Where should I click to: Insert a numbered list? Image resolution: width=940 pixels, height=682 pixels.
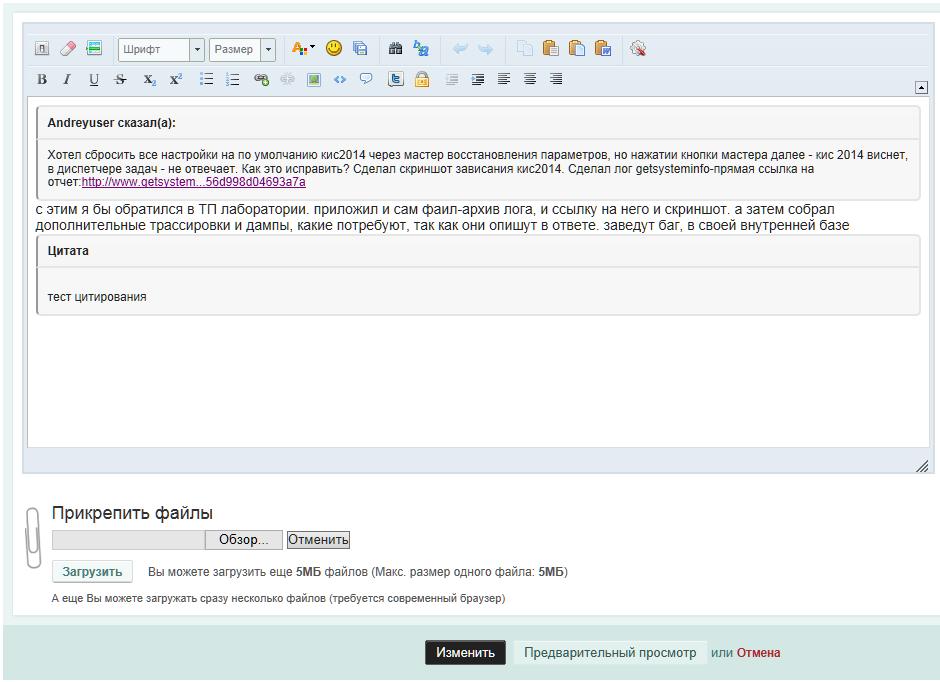pos(233,80)
